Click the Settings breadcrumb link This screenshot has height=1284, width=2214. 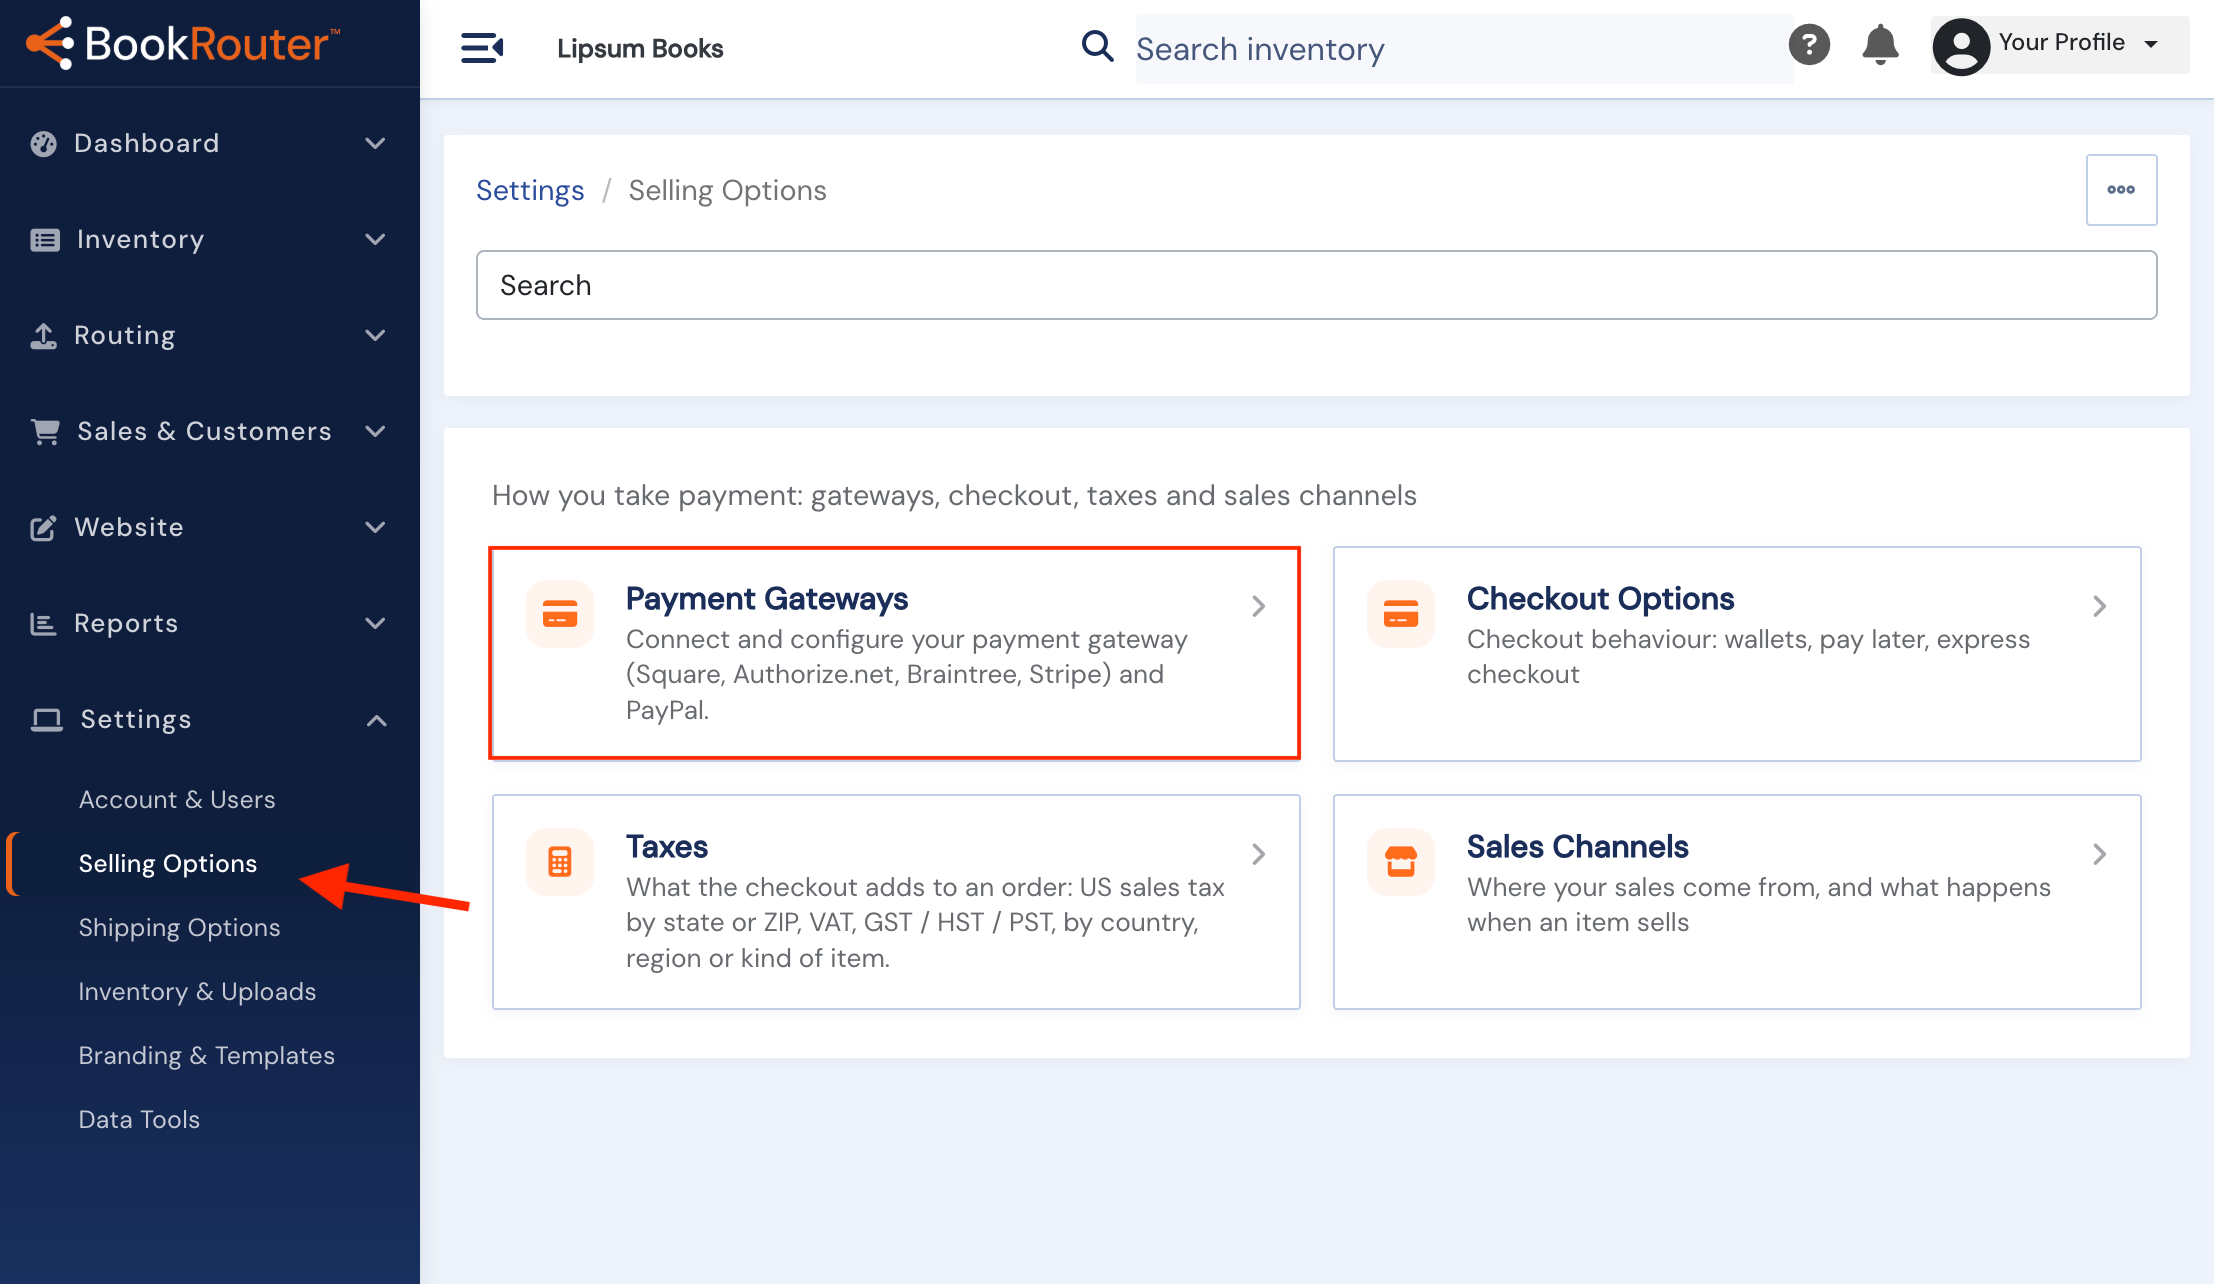pos(530,190)
